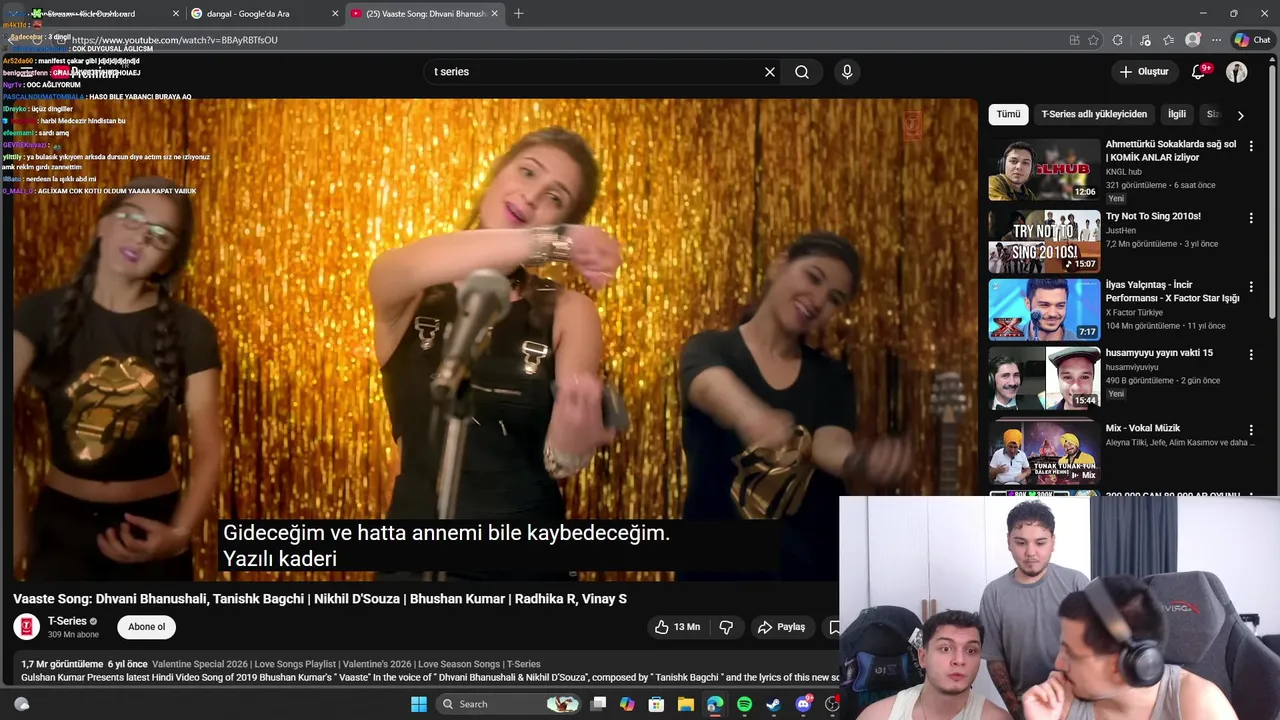The height and width of the screenshot is (720, 1280).
Task: Select 'T-Series adlı yükleyiciden' chip
Action: click(x=1094, y=114)
